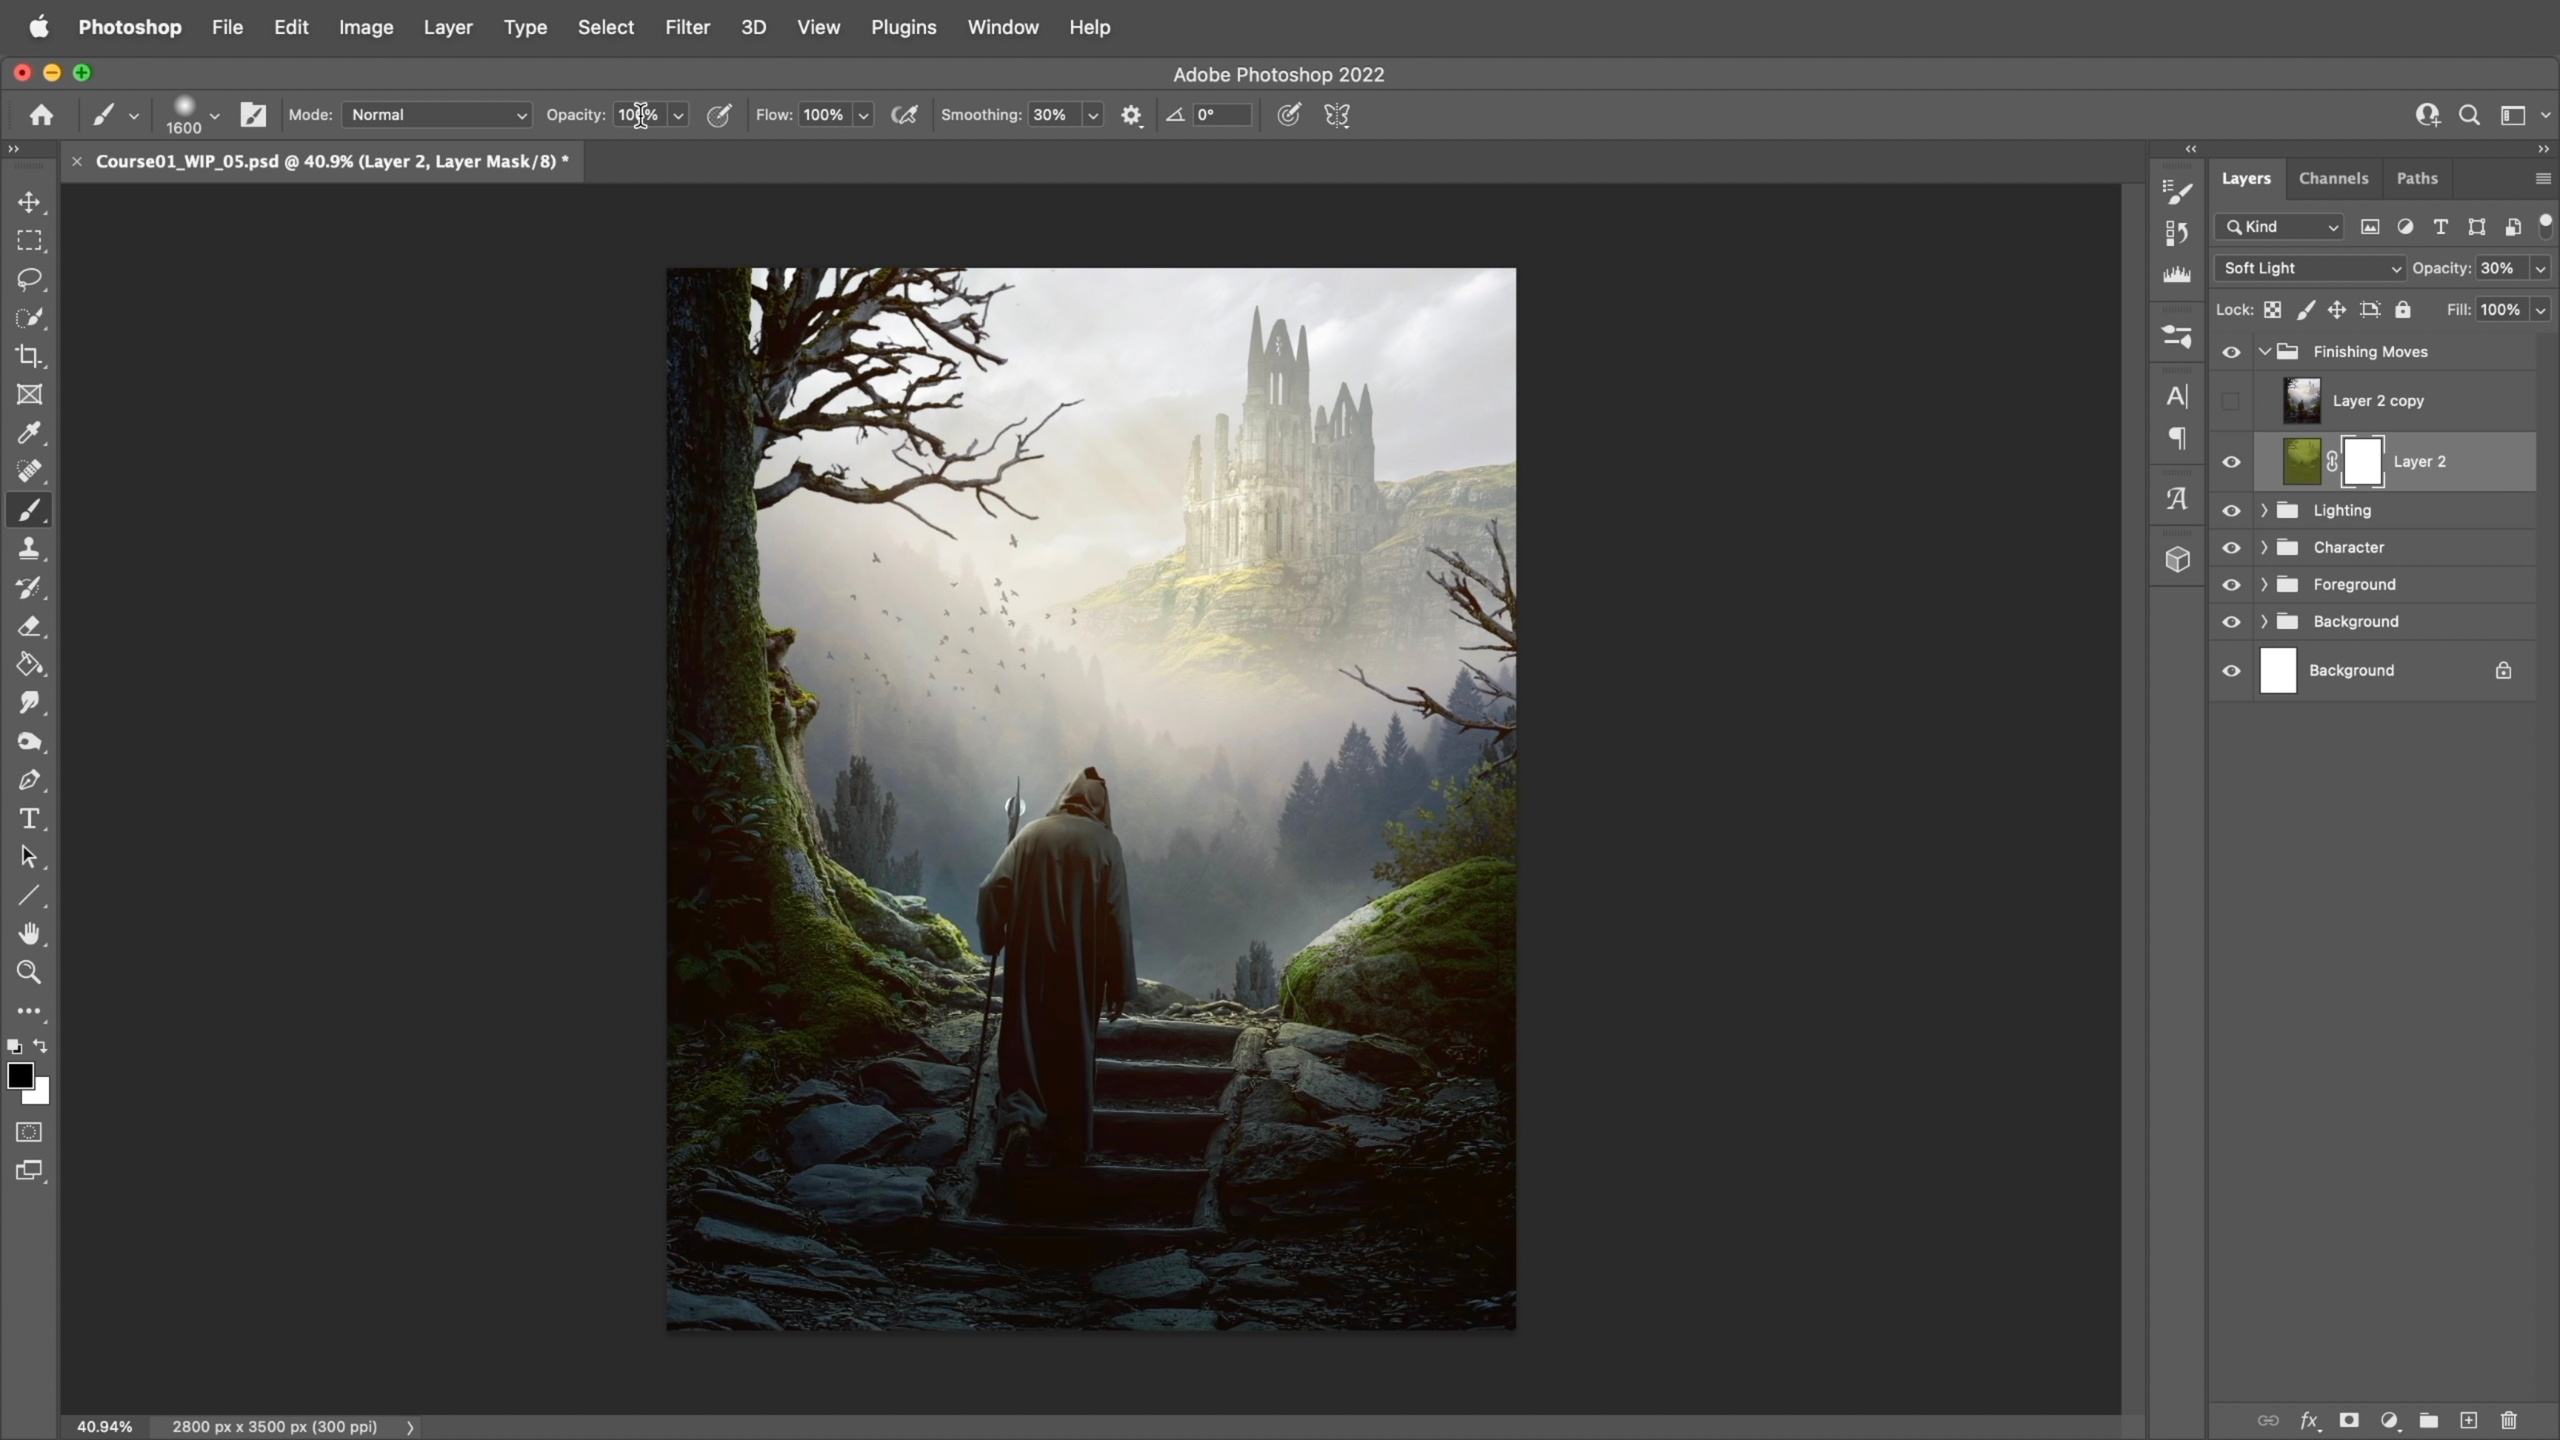Open the Layers panel options menu
The width and height of the screenshot is (2560, 1440).
(x=2543, y=179)
